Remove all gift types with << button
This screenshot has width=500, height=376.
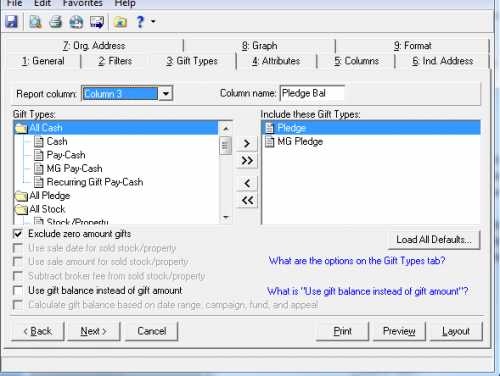tap(247, 200)
